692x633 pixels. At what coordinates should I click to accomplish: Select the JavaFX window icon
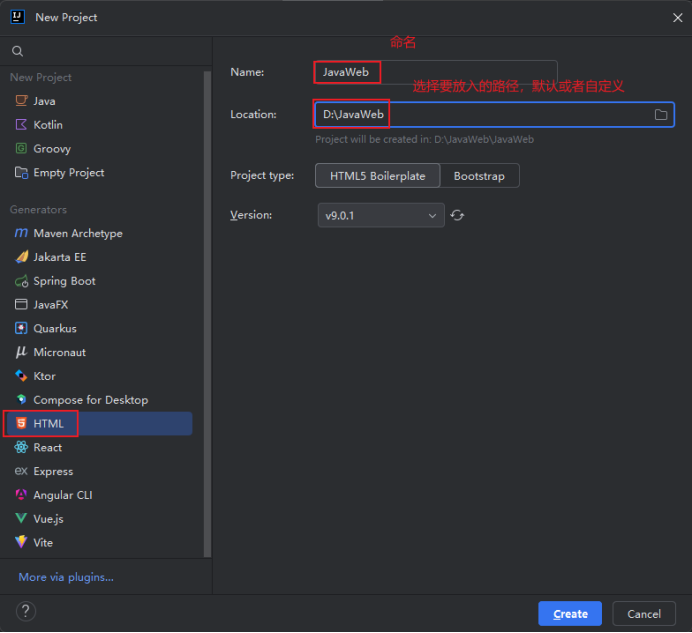coord(21,304)
